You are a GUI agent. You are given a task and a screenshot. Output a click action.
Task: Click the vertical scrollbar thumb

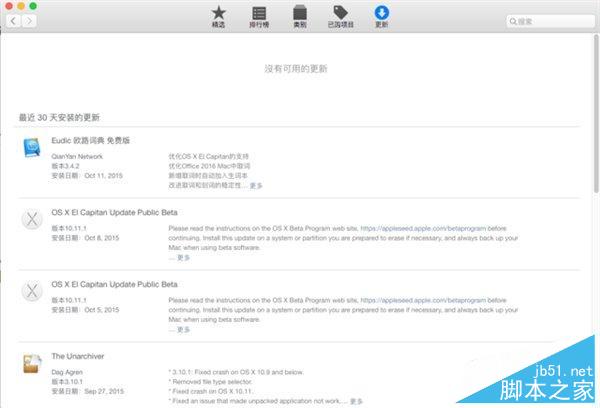point(596,113)
